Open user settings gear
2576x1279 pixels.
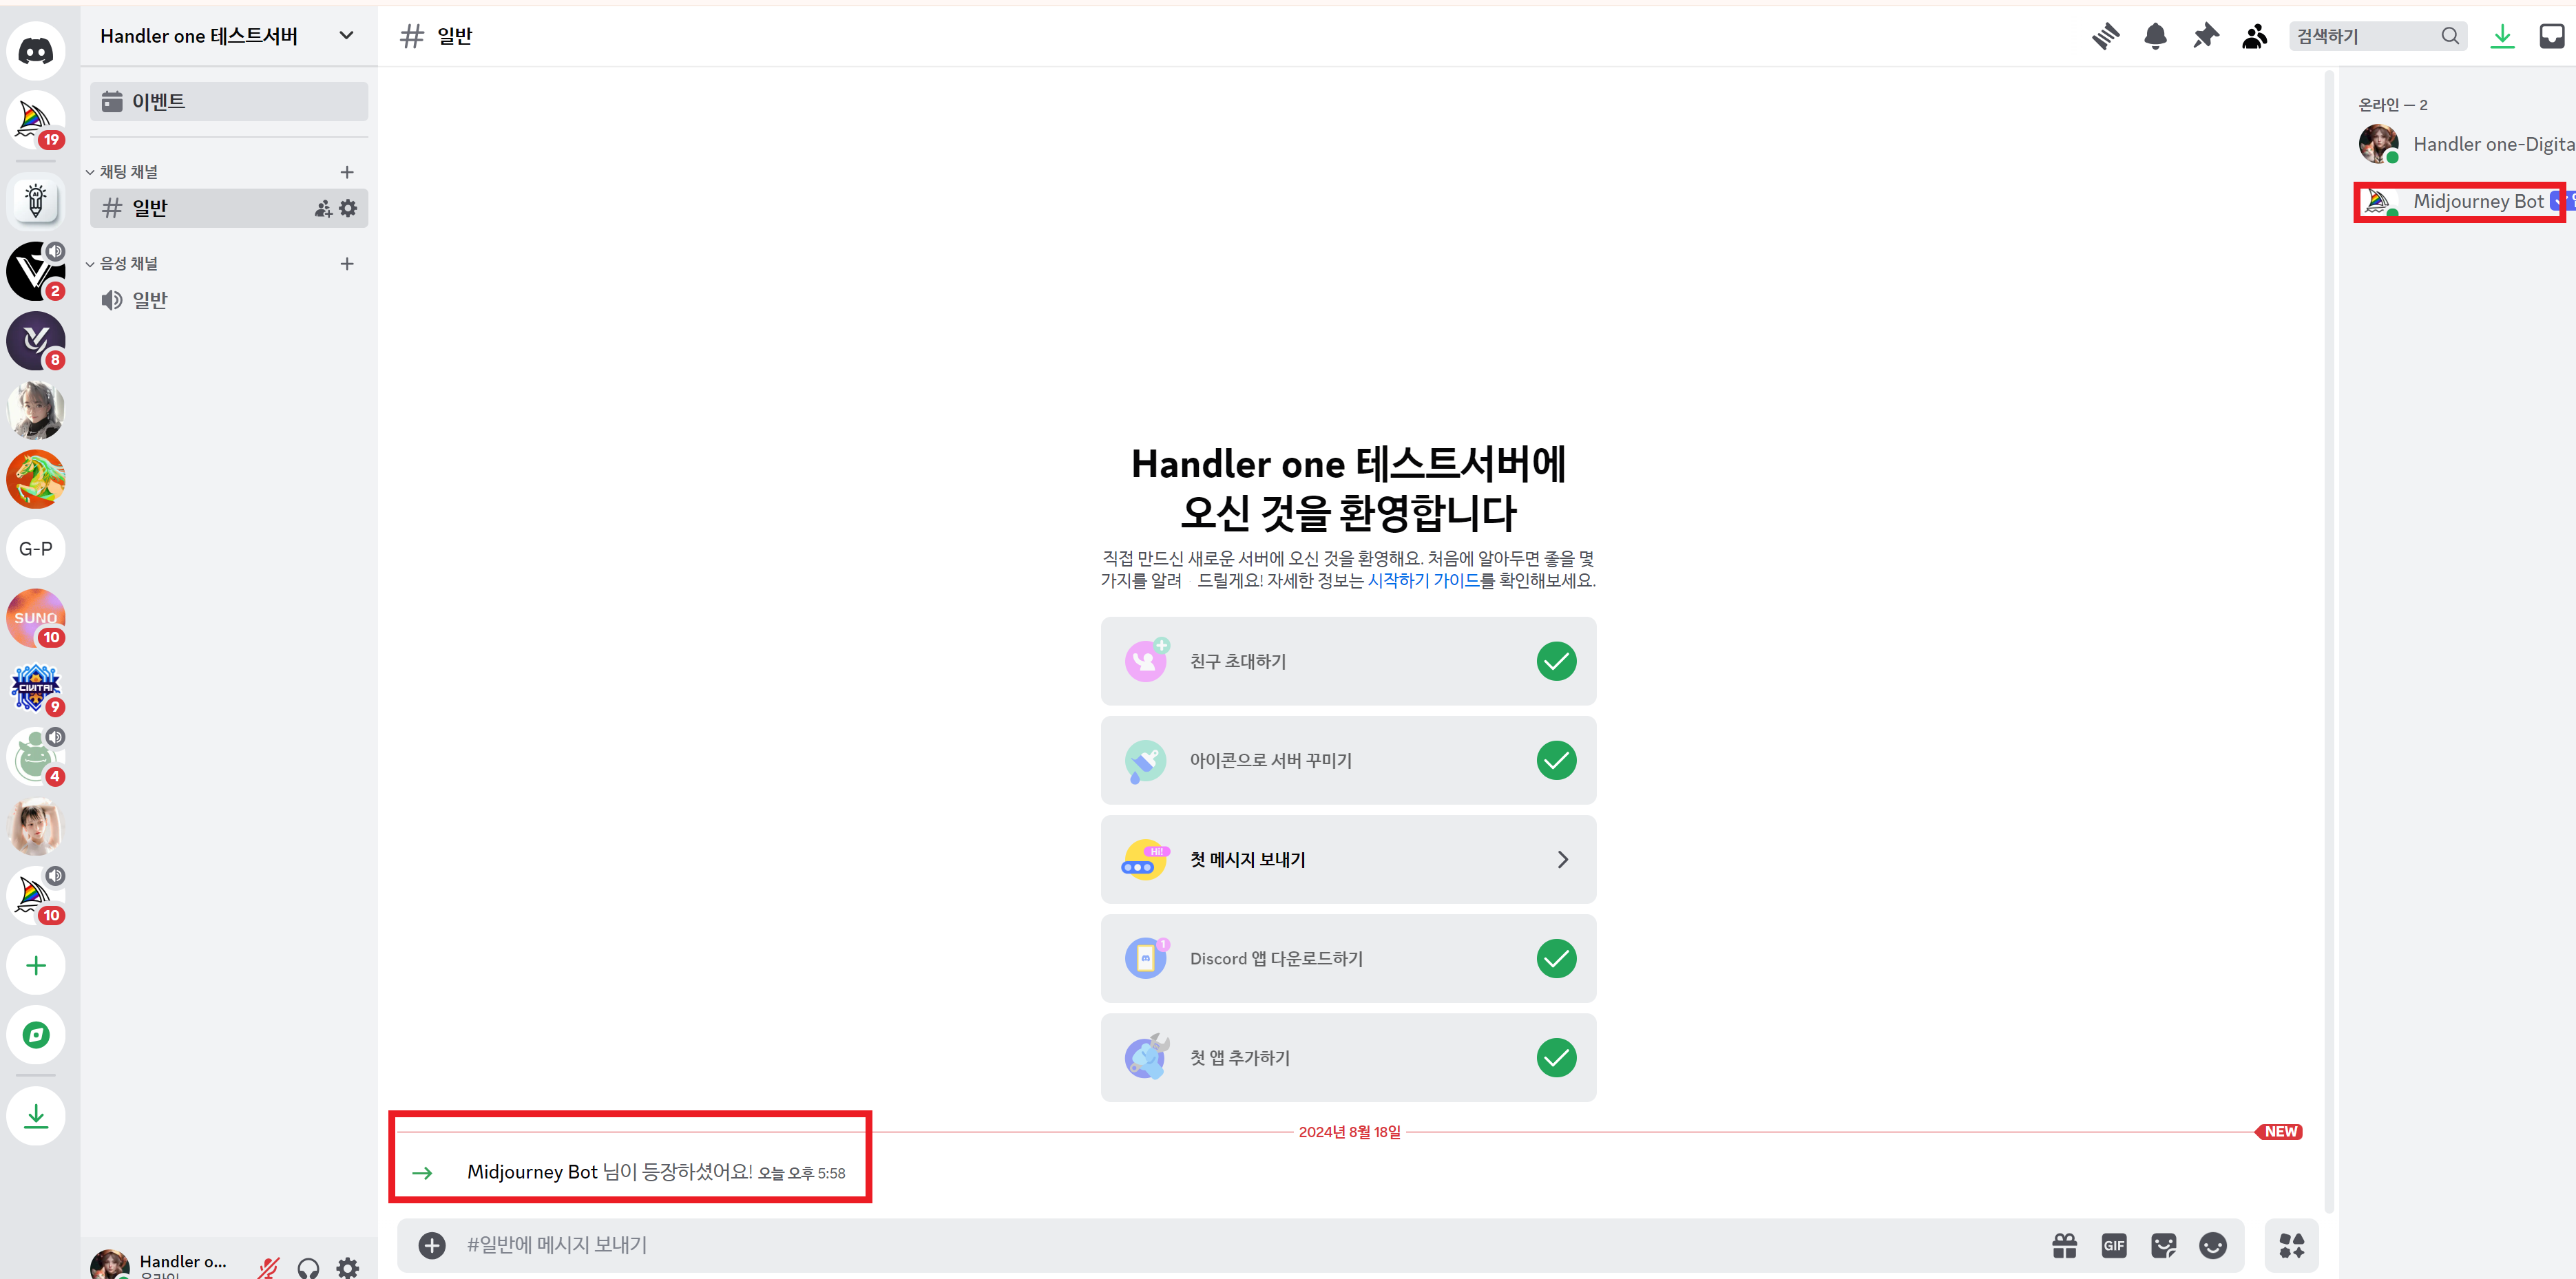[348, 1267]
